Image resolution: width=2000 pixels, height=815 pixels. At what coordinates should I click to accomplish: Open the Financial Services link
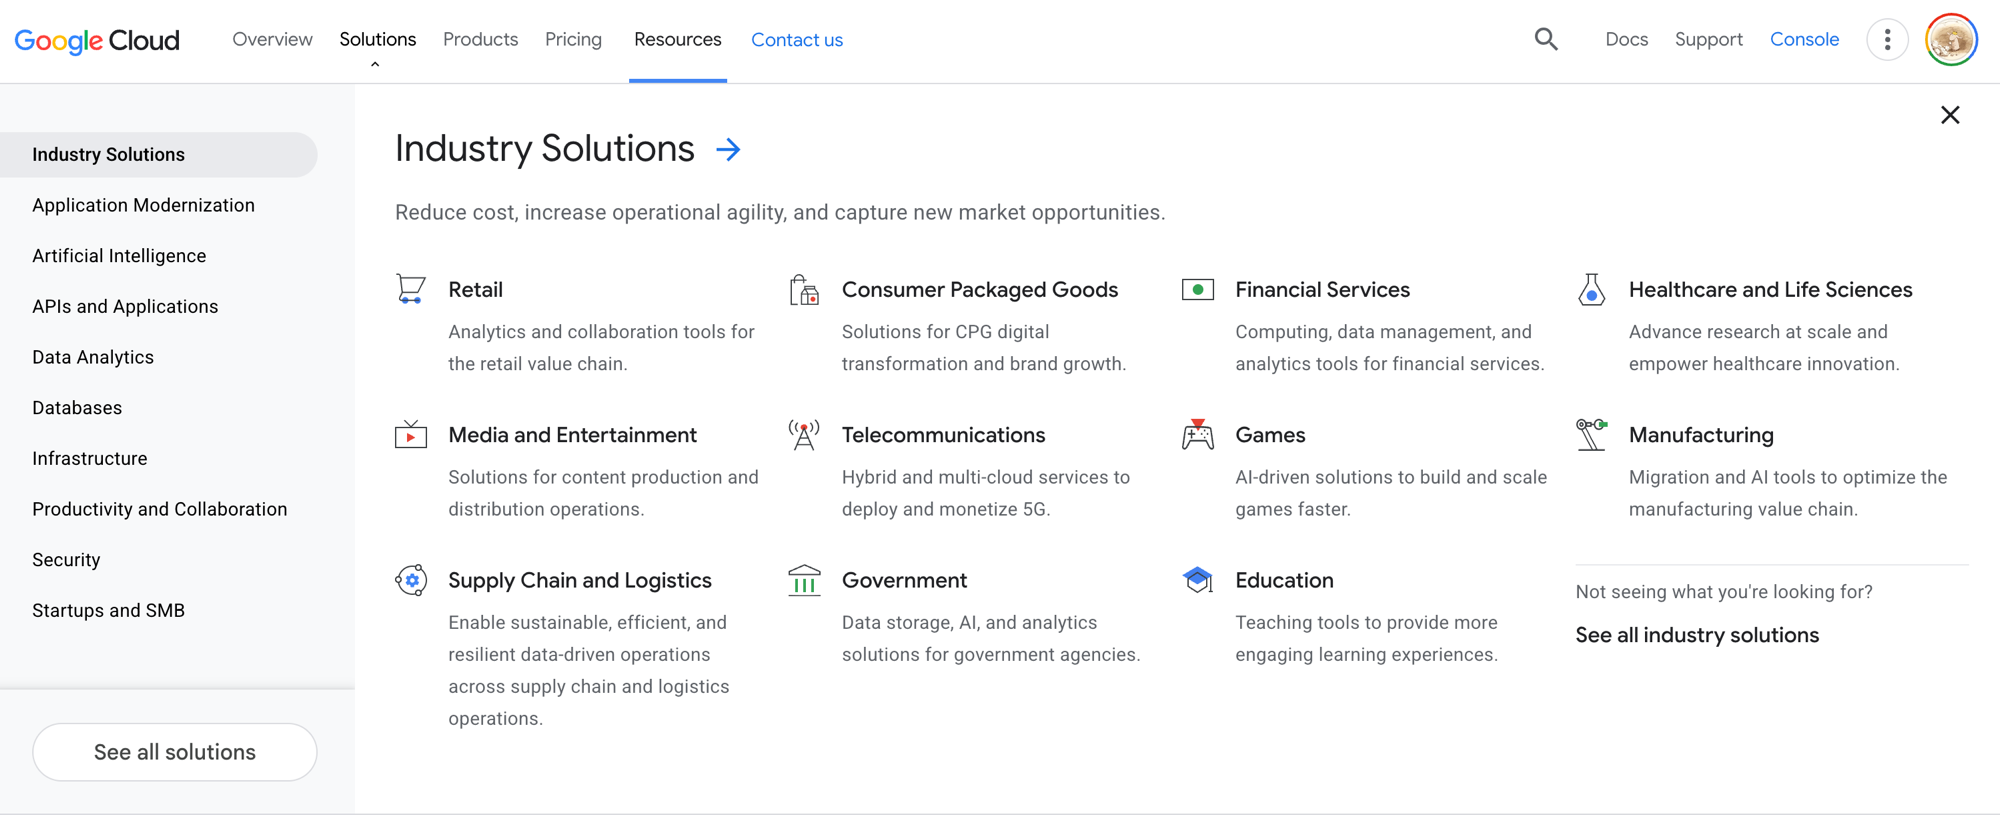click(x=1322, y=289)
